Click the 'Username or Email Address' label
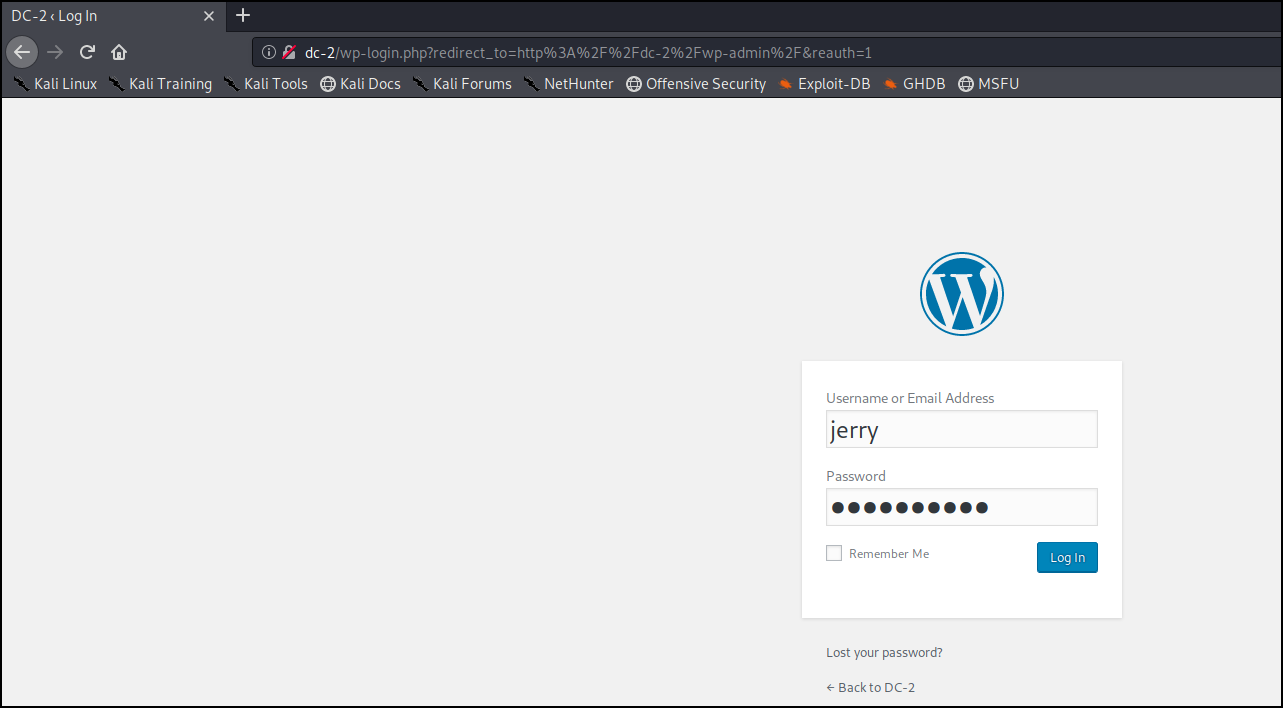 pyautogui.click(x=910, y=398)
